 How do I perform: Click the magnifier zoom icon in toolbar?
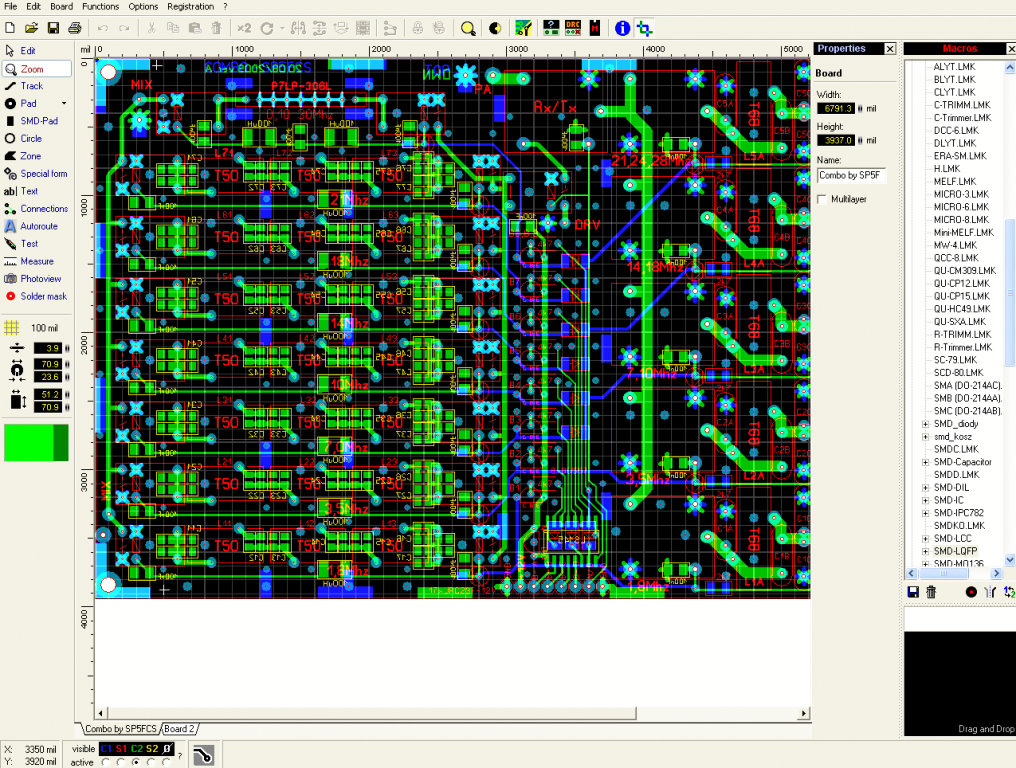click(468, 28)
